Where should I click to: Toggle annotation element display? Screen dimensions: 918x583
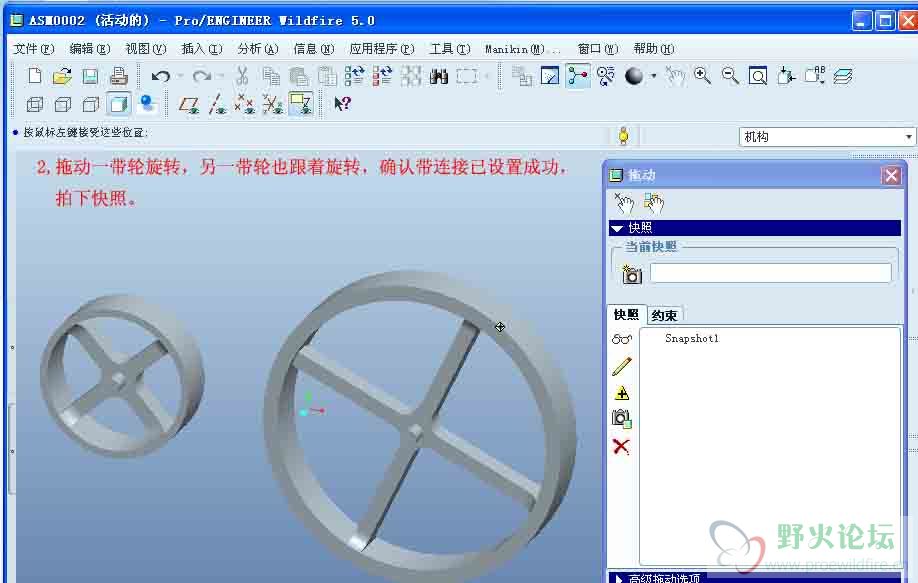(x=300, y=104)
